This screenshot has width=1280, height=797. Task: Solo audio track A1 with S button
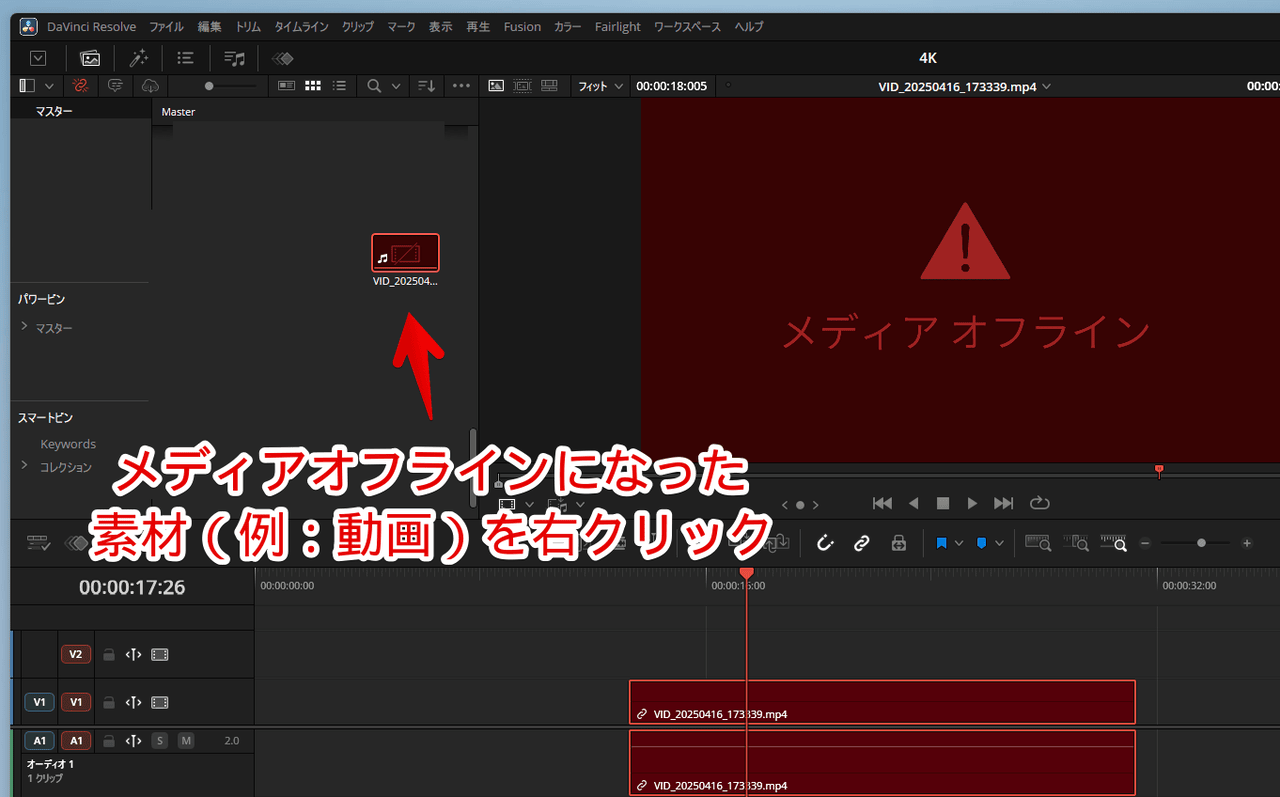pos(160,741)
